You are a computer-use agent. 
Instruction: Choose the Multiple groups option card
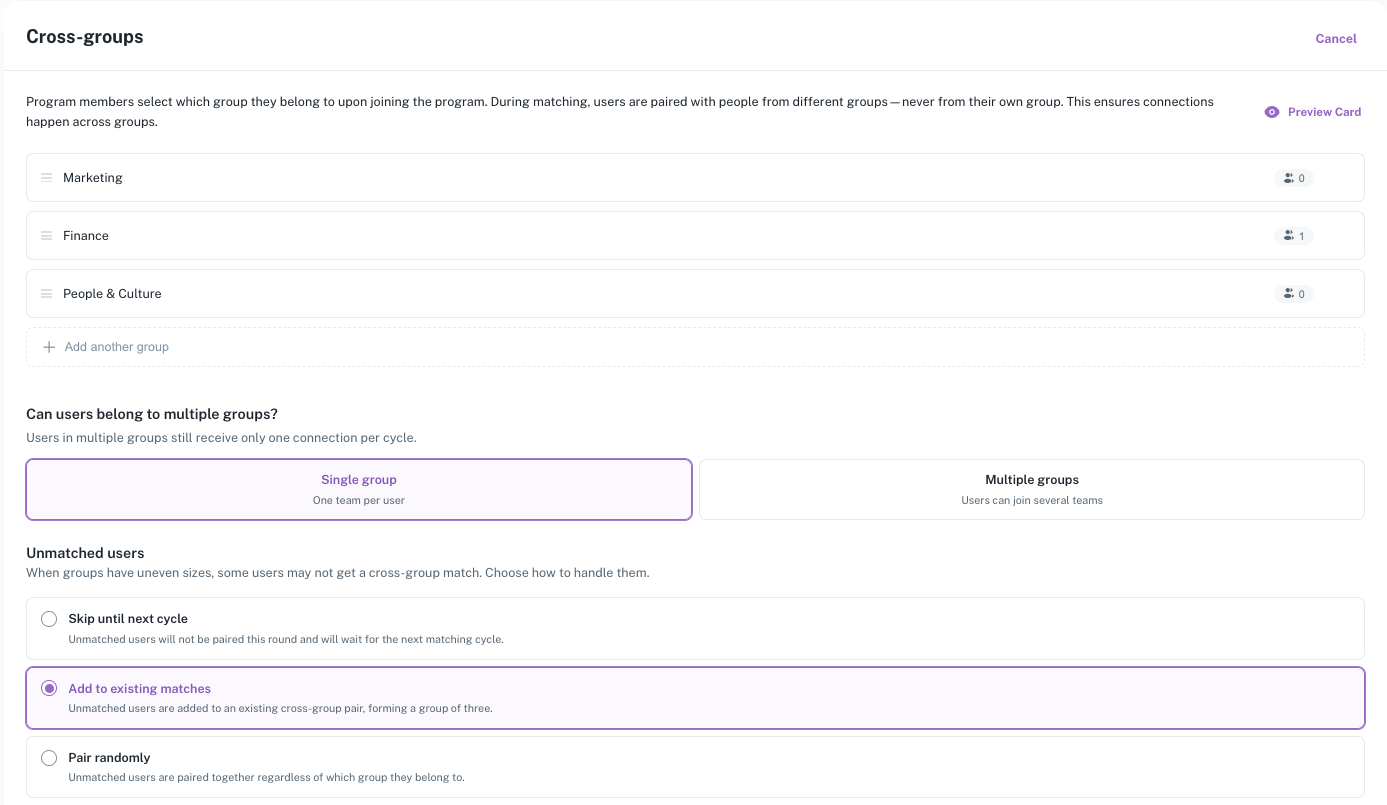(x=1032, y=490)
